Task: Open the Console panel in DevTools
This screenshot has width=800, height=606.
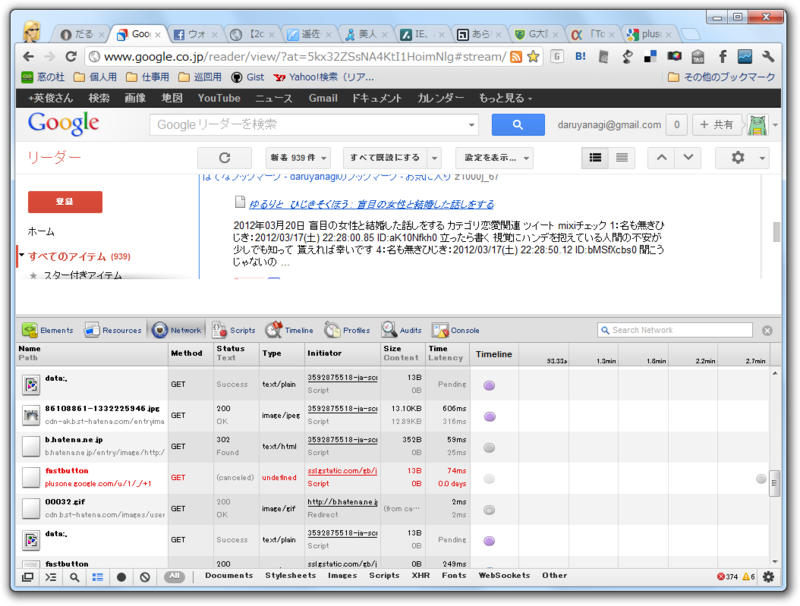Action: (x=456, y=330)
